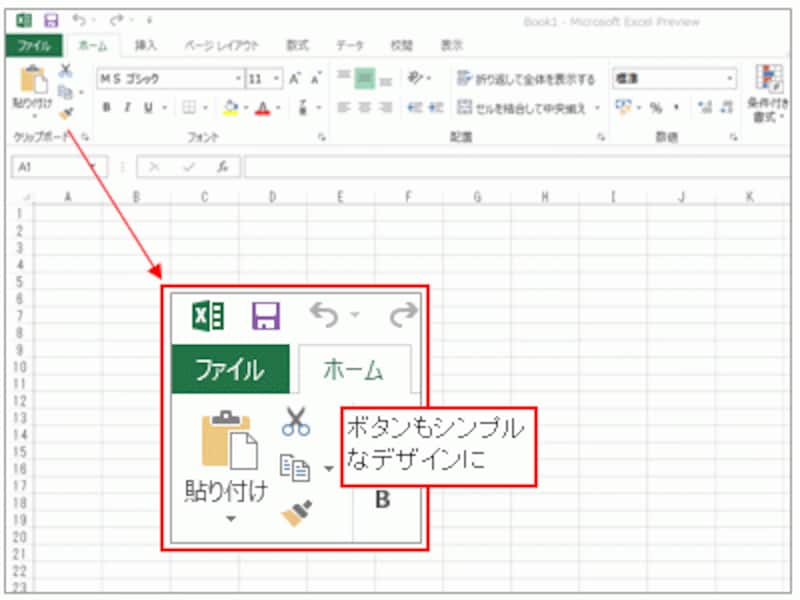Click the Decrease Indent icon
800x600 pixels.
coord(414,108)
